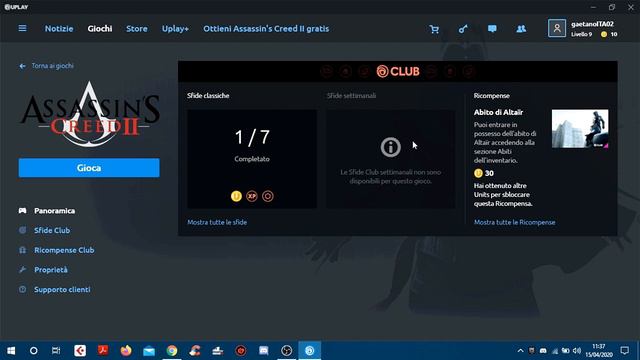This screenshot has width=640, height=360.
Task: Open OBS Studio from taskbar
Action: [287, 351]
